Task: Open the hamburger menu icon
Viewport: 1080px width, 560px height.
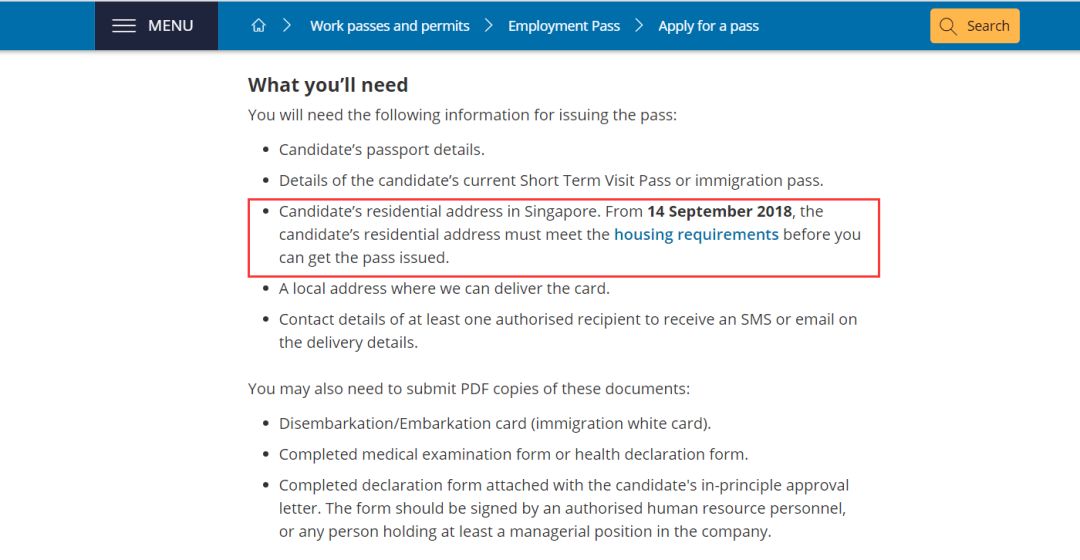Action: click(124, 26)
